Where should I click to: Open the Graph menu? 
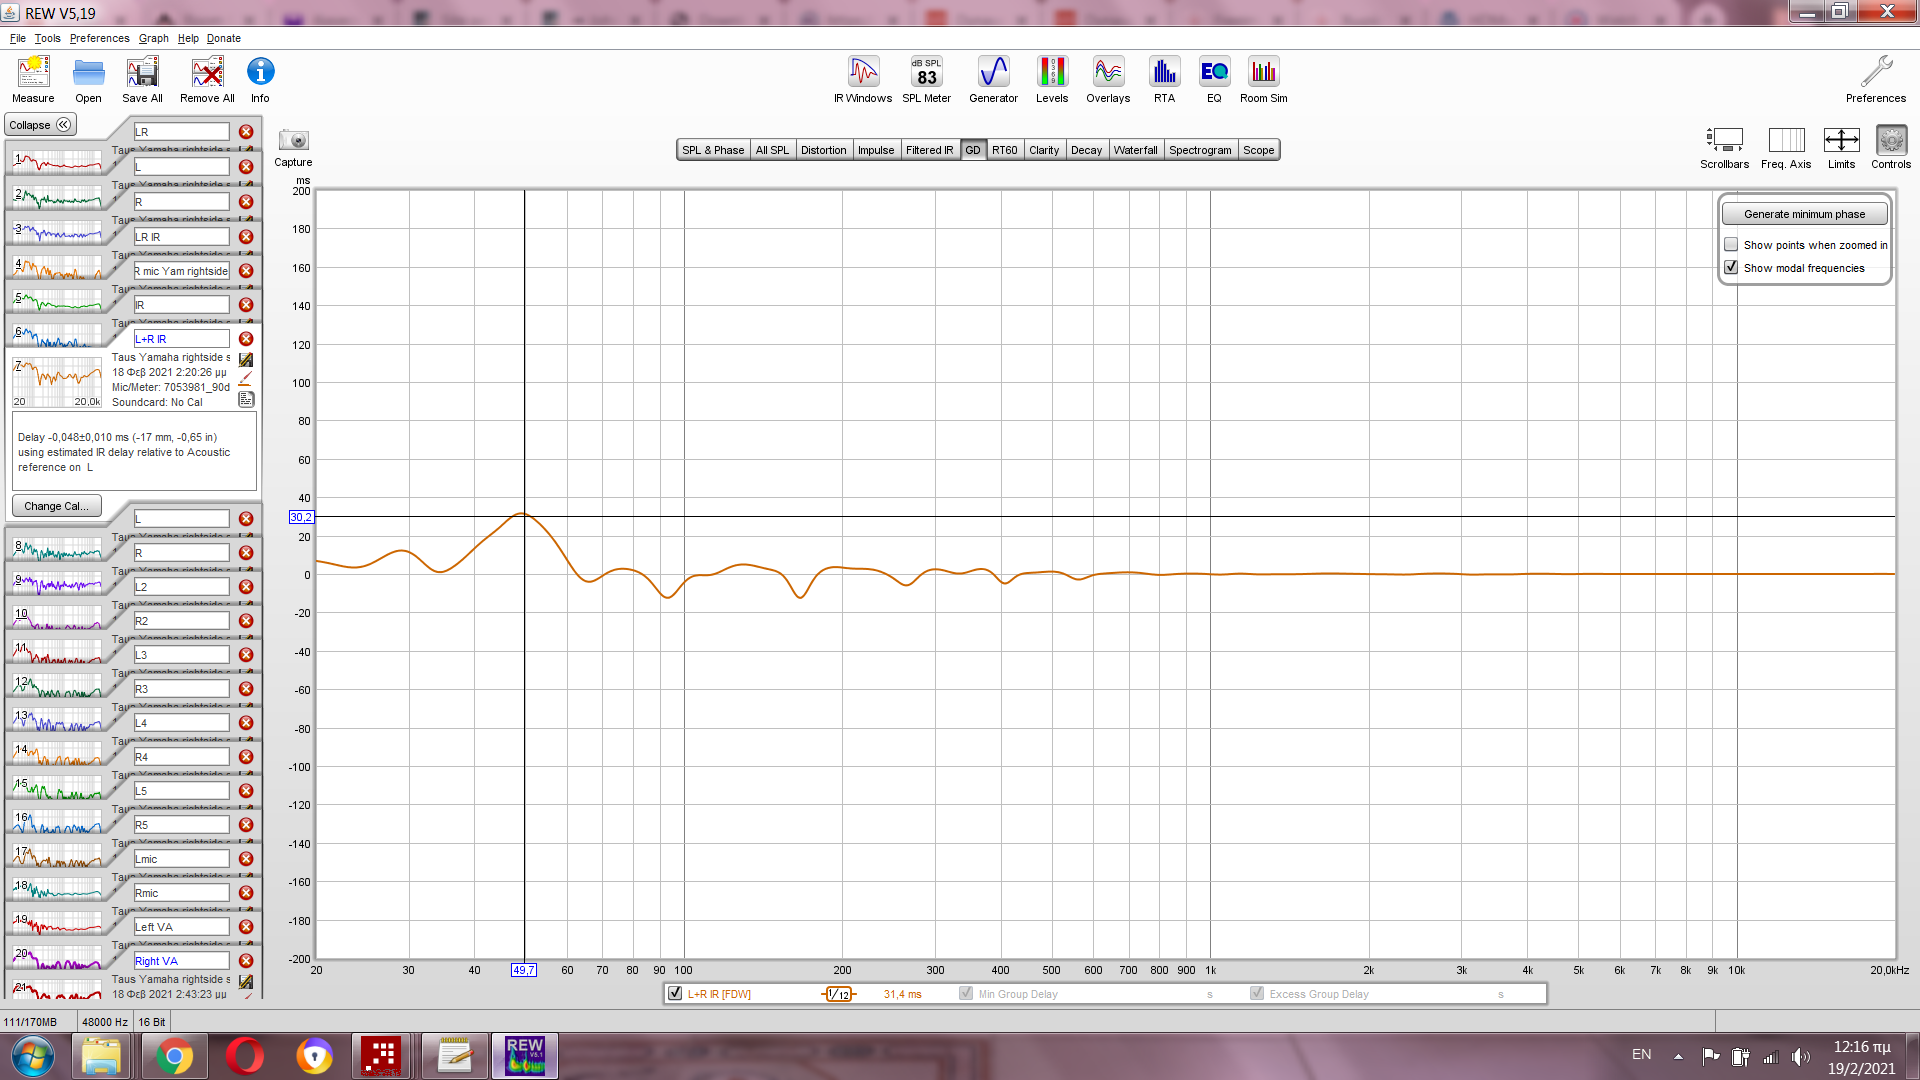coord(153,38)
